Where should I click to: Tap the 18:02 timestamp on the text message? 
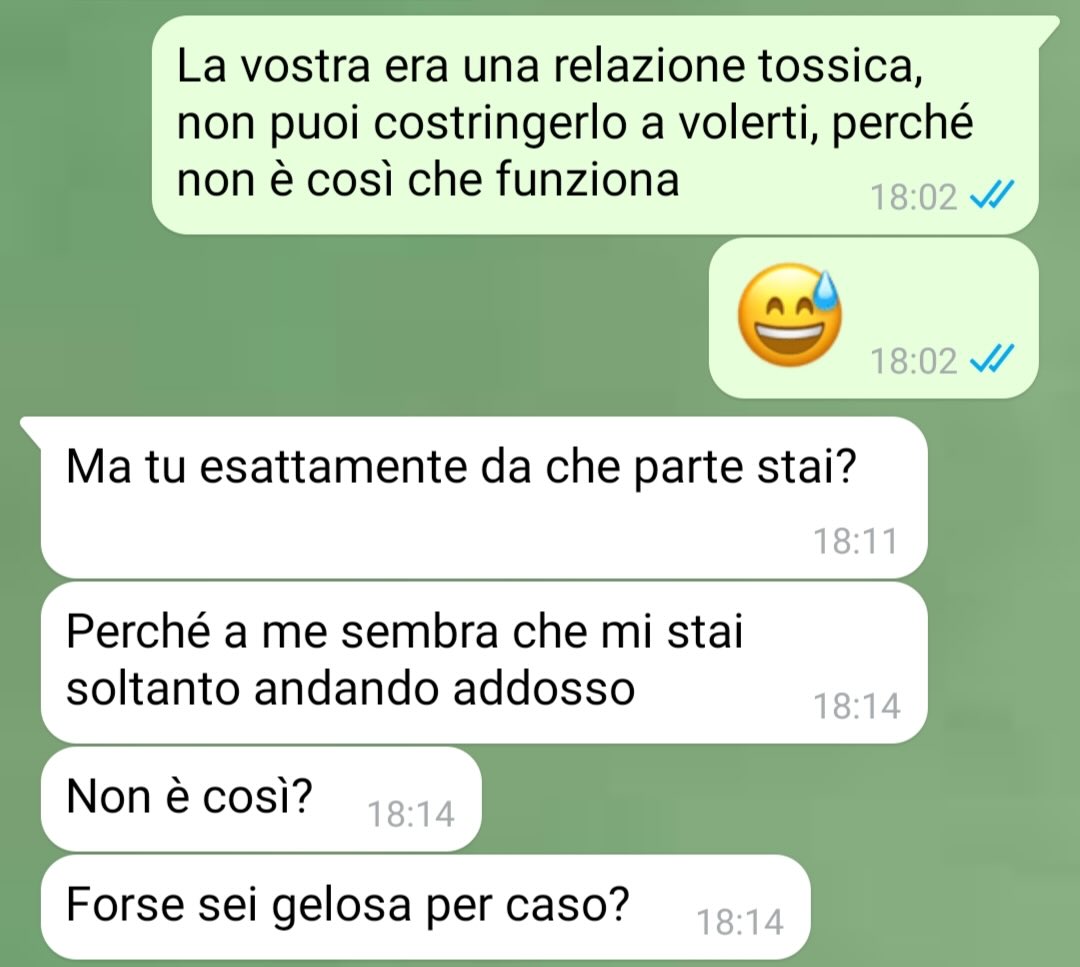point(913,197)
